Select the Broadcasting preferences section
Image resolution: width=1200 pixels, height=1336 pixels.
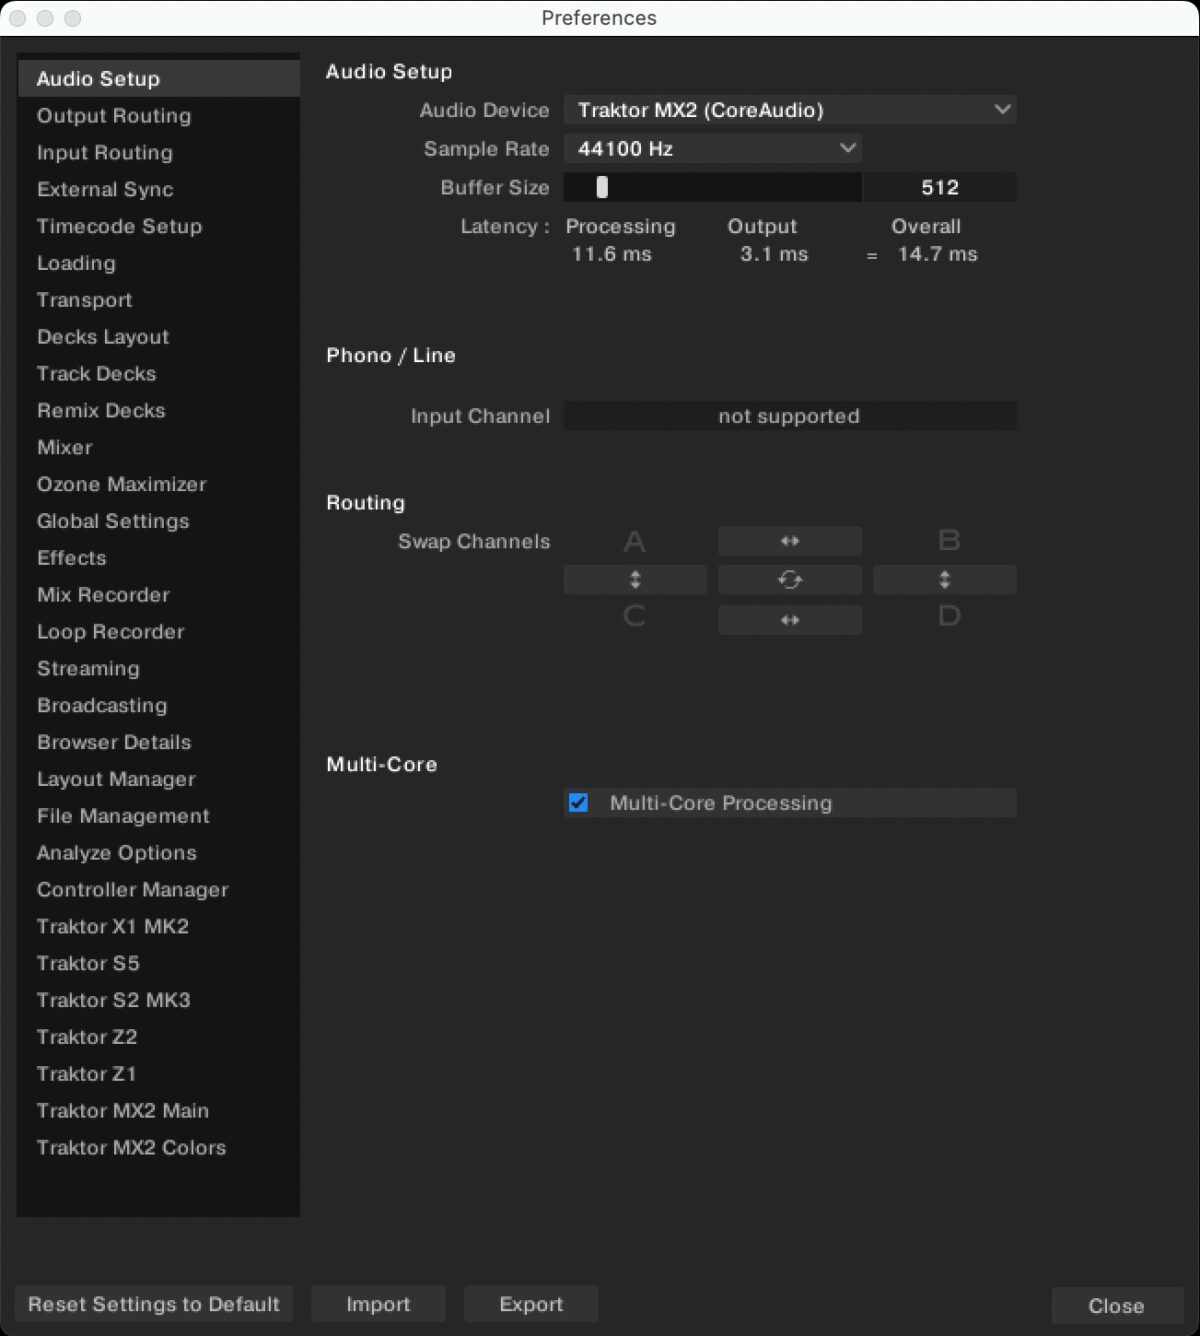coord(101,705)
